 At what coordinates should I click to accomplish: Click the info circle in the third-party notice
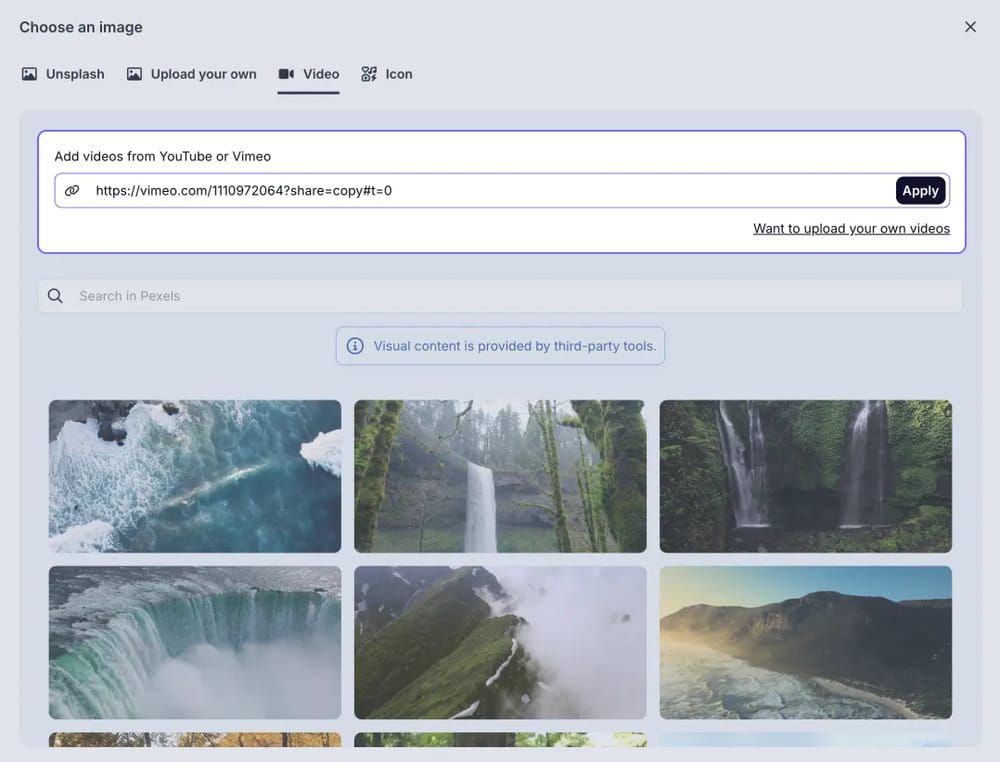click(x=355, y=345)
